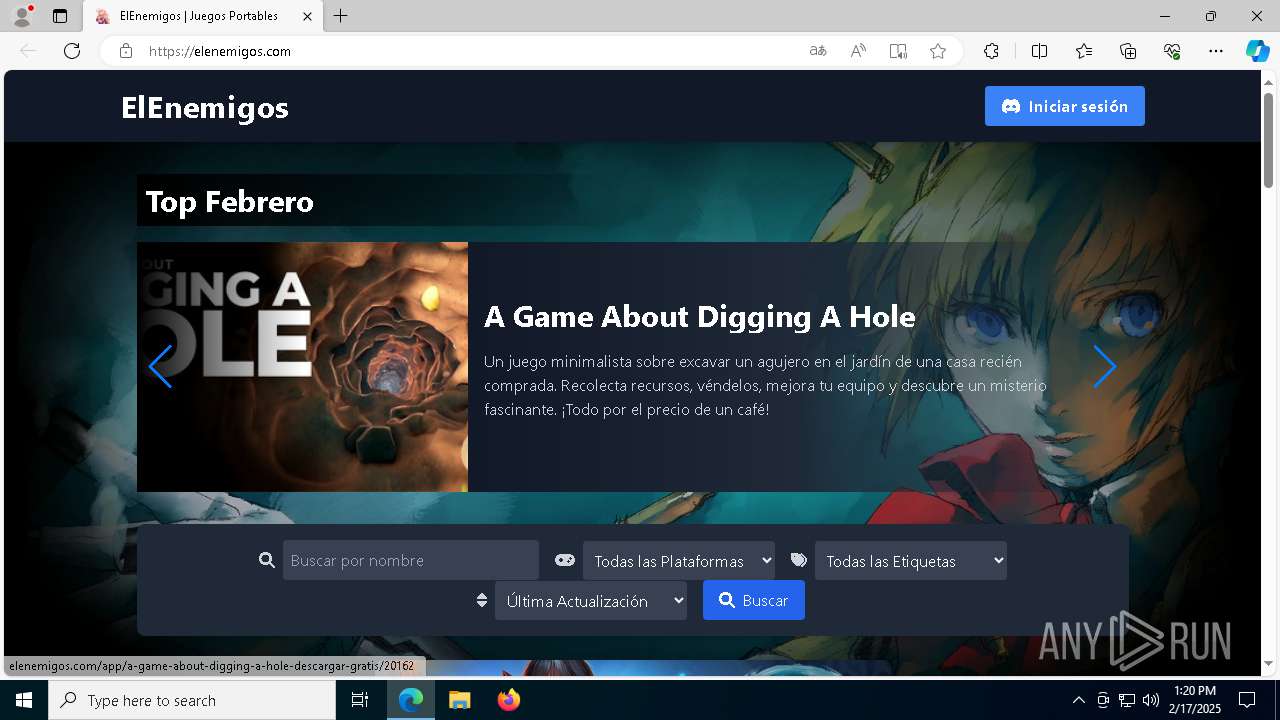The height and width of the screenshot is (720, 1280).
Task: Open notification center icon
Action: 1247,700
